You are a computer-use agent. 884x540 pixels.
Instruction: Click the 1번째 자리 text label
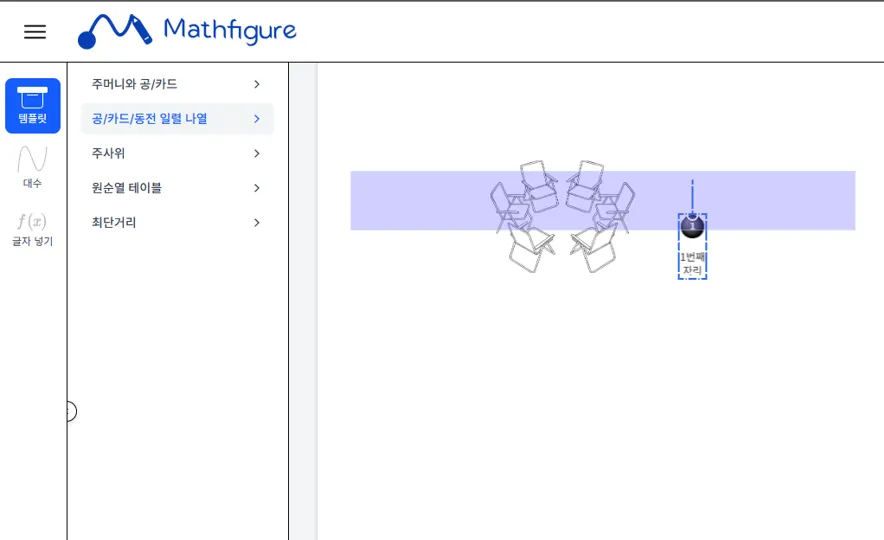click(x=692, y=264)
